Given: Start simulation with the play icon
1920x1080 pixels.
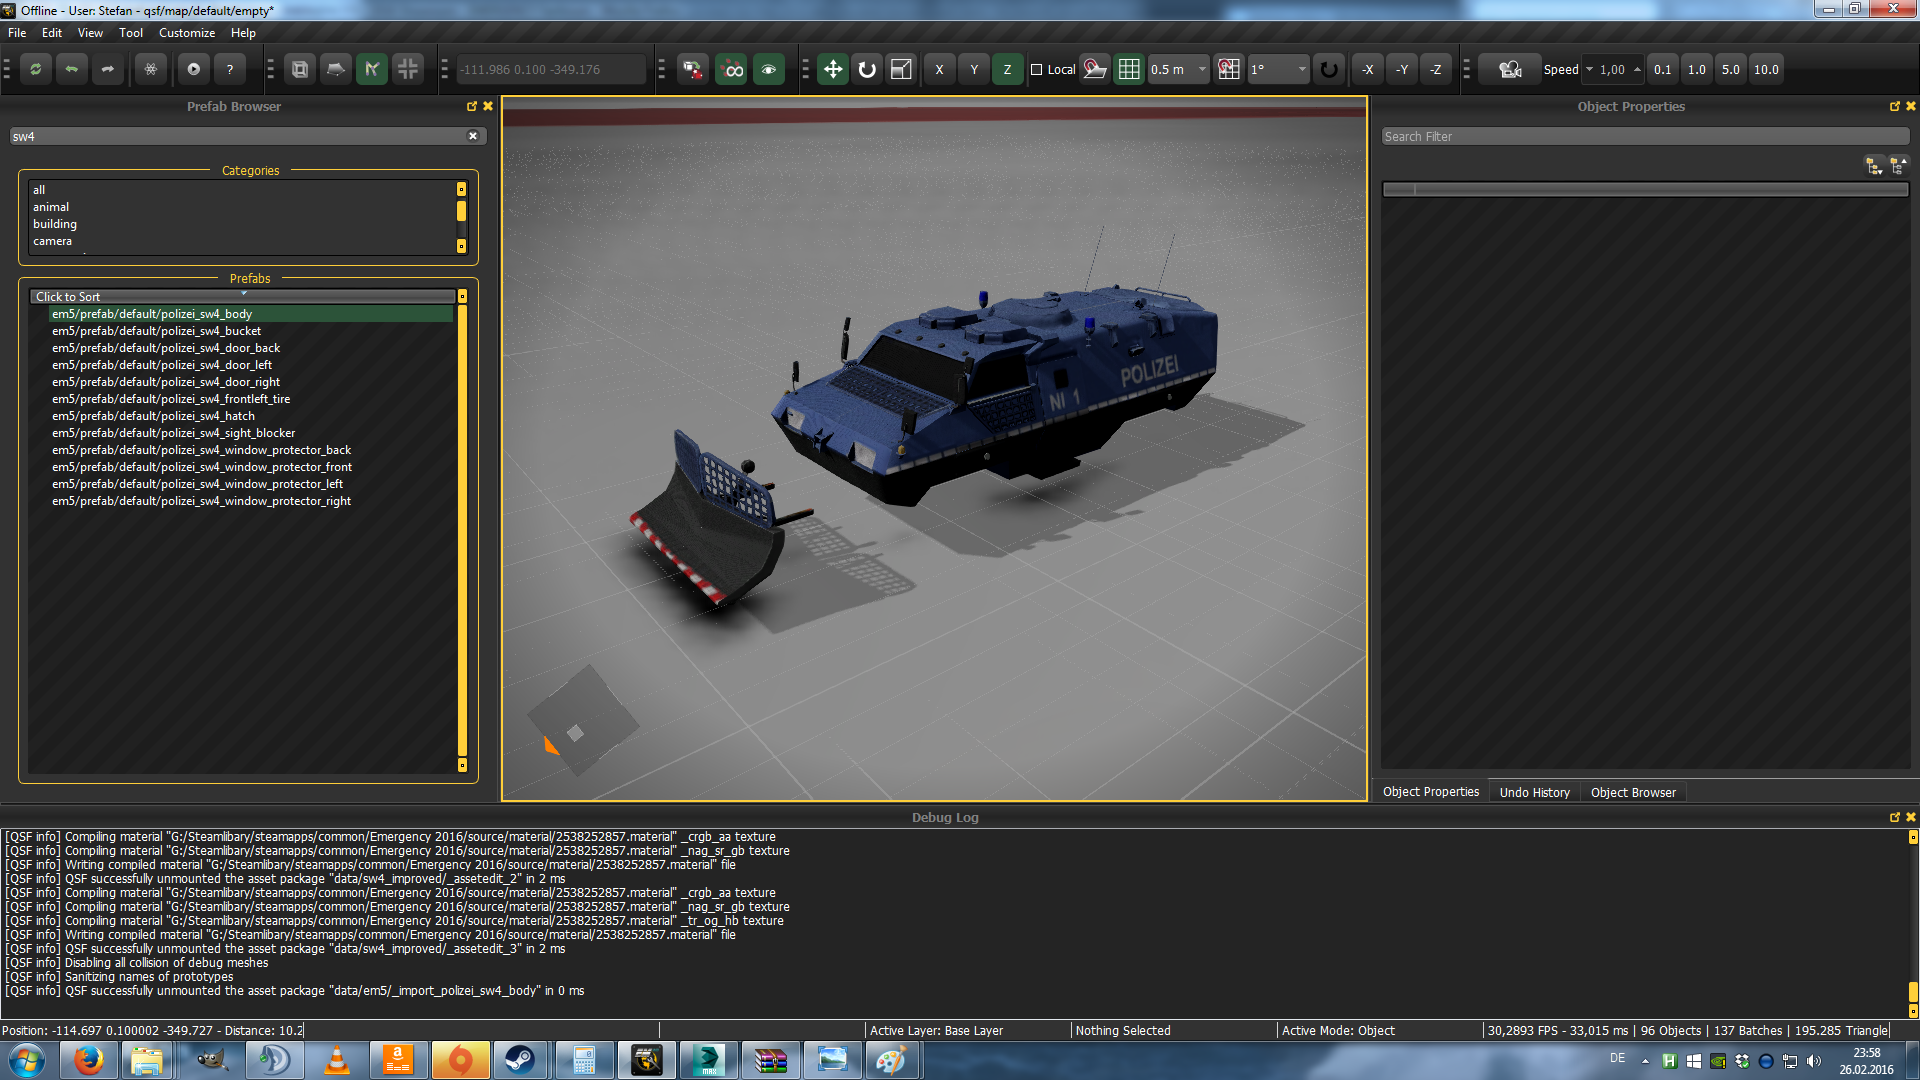Looking at the screenshot, I should [x=194, y=69].
